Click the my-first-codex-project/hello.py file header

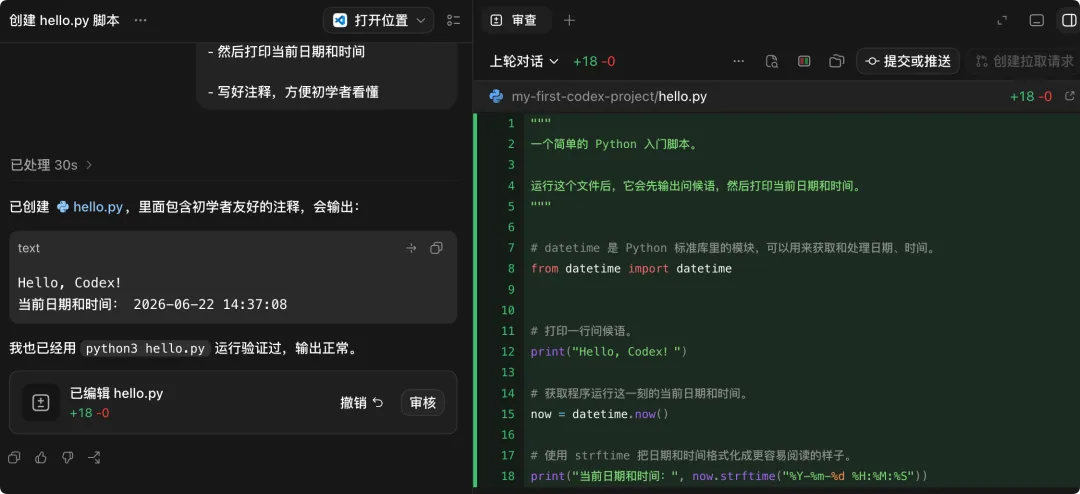[x=609, y=96]
